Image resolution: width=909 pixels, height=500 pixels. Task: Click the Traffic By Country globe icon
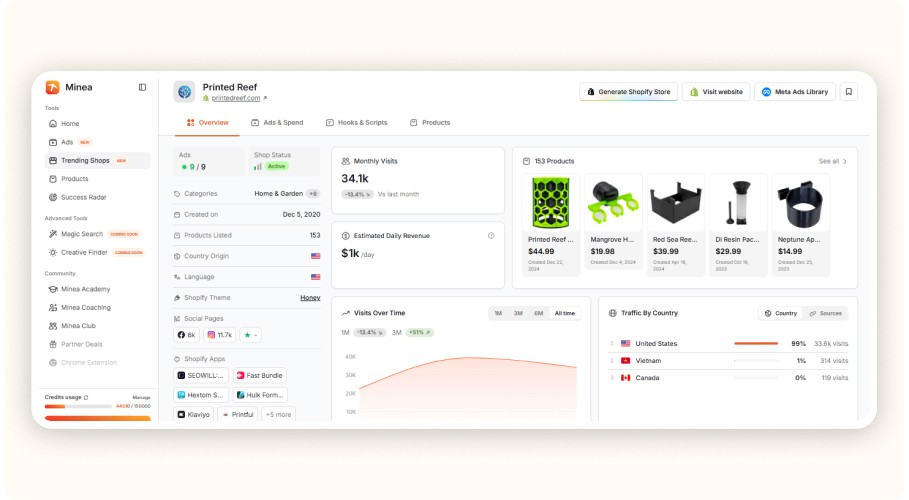[613, 313]
